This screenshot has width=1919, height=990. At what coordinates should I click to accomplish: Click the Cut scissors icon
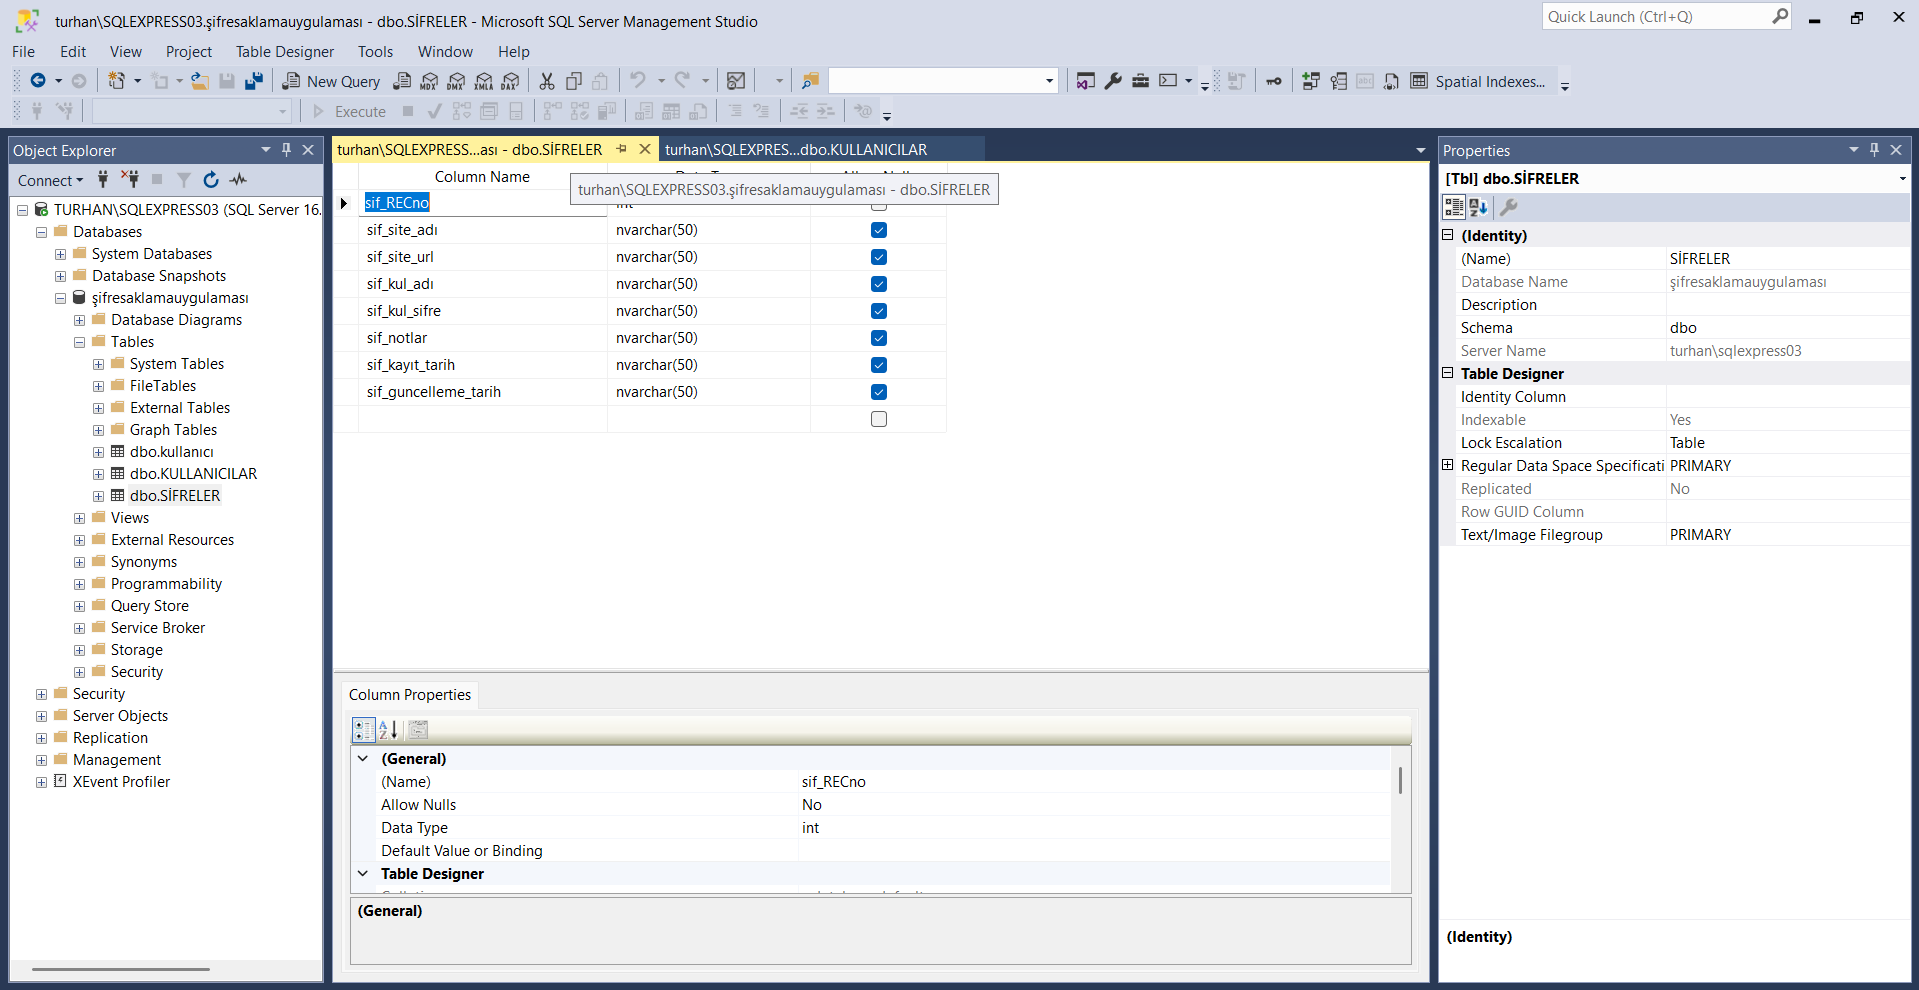[x=547, y=81]
